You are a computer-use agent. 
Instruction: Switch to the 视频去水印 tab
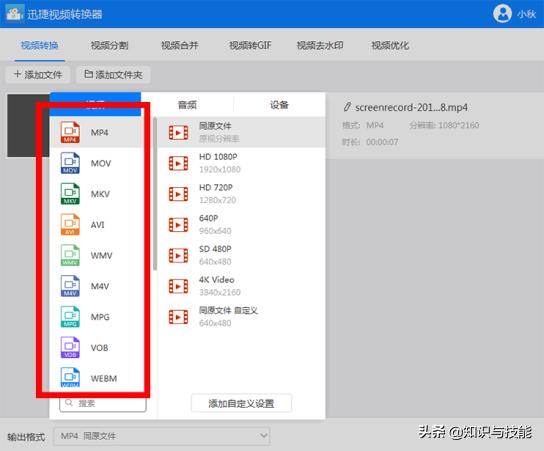[x=320, y=45]
